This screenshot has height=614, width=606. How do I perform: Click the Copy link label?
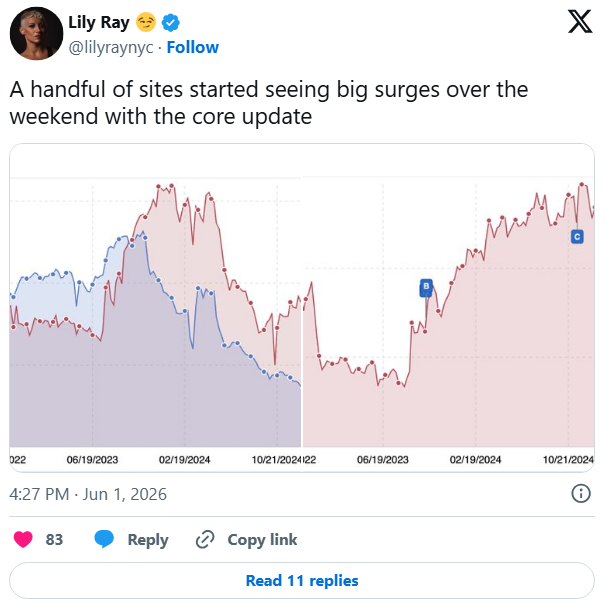point(262,540)
